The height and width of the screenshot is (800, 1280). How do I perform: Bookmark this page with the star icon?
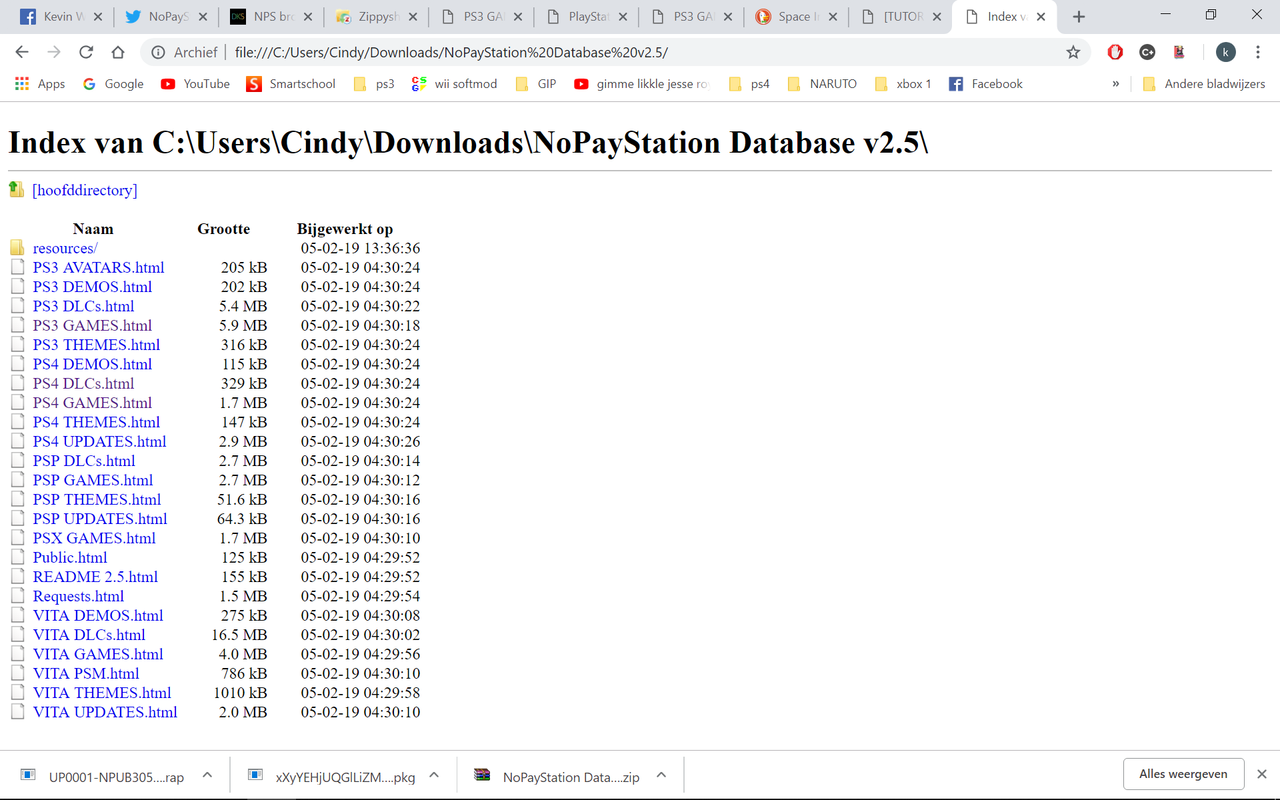[1073, 52]
